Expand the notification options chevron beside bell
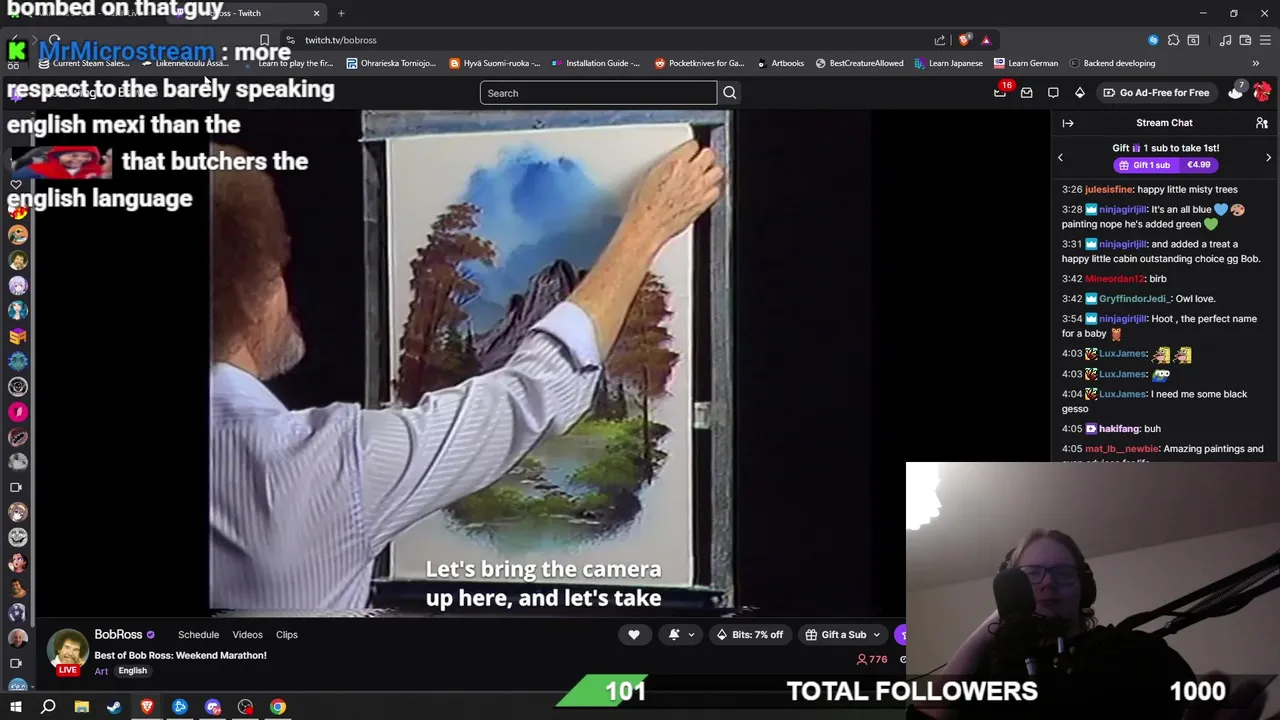The height and width of the screenshot is (720, 1280). (691, 635)
